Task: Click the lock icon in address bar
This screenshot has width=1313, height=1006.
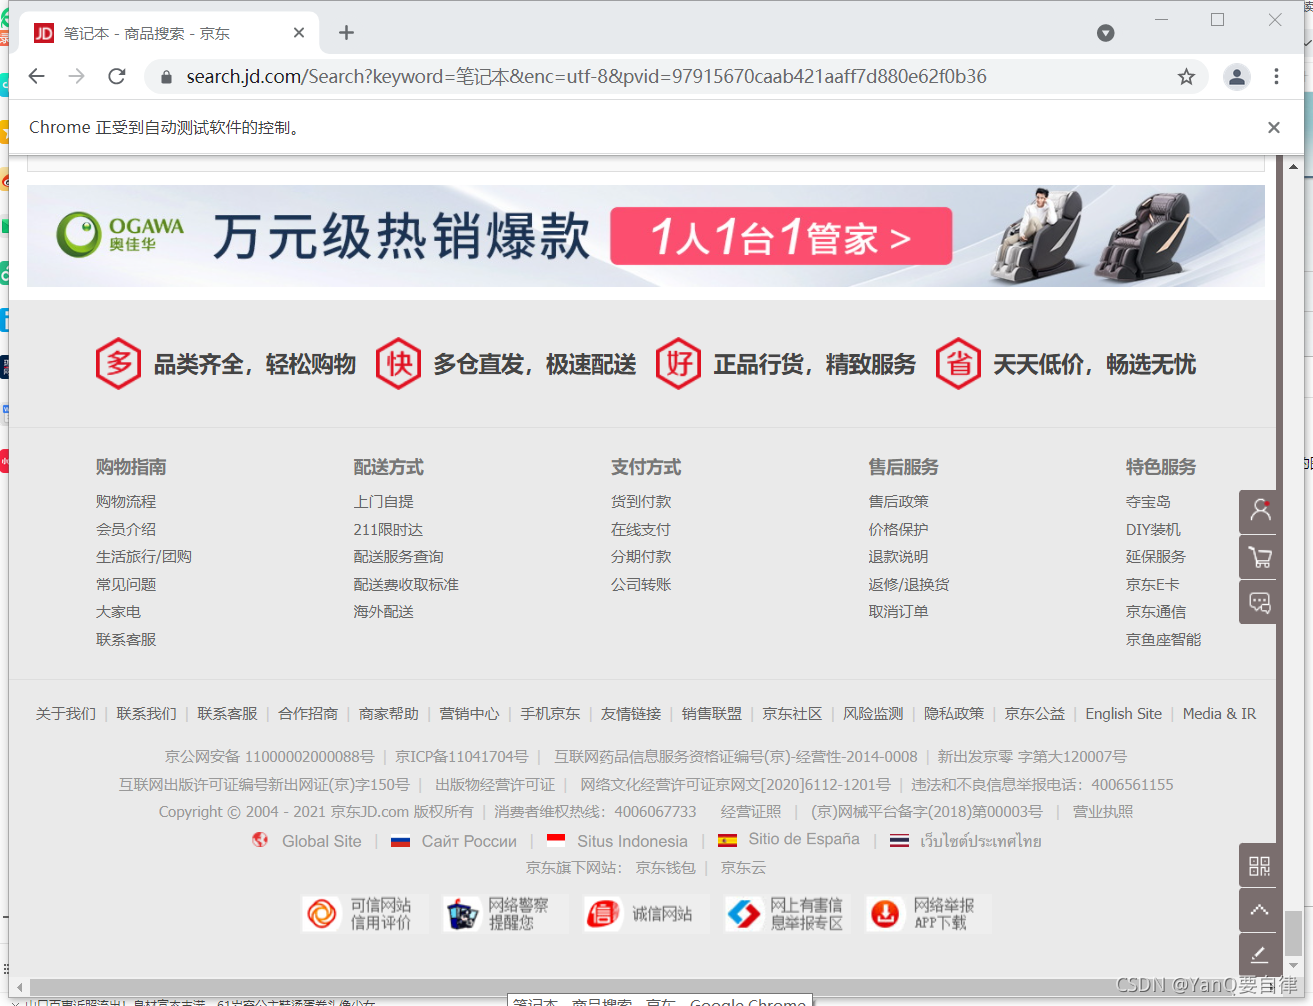Action: (x=166, y=77)
